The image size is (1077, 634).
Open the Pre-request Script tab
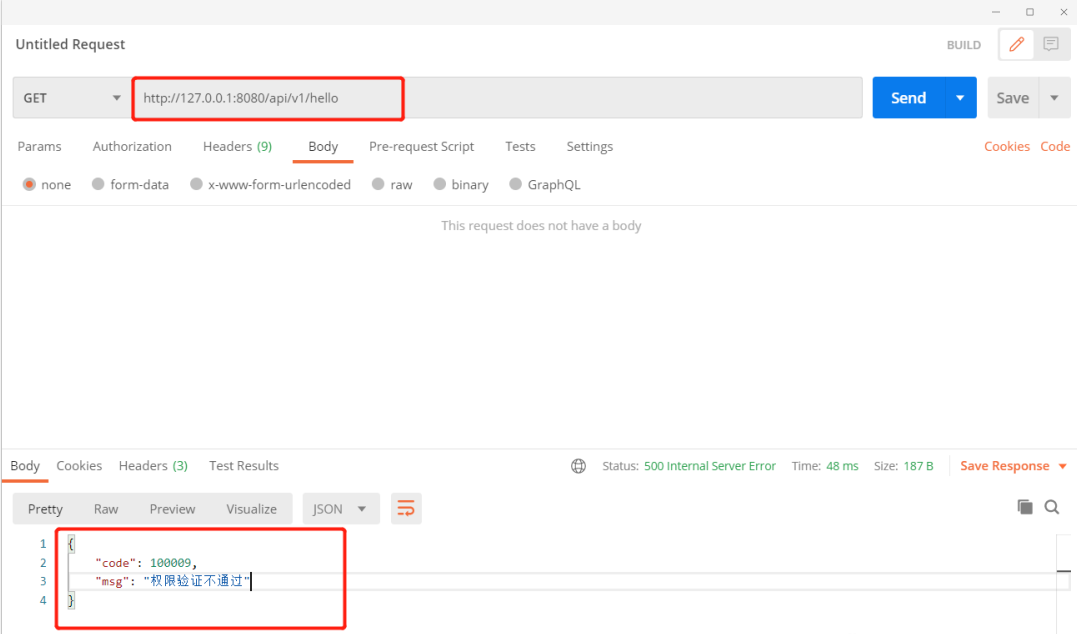pos(421,146)
